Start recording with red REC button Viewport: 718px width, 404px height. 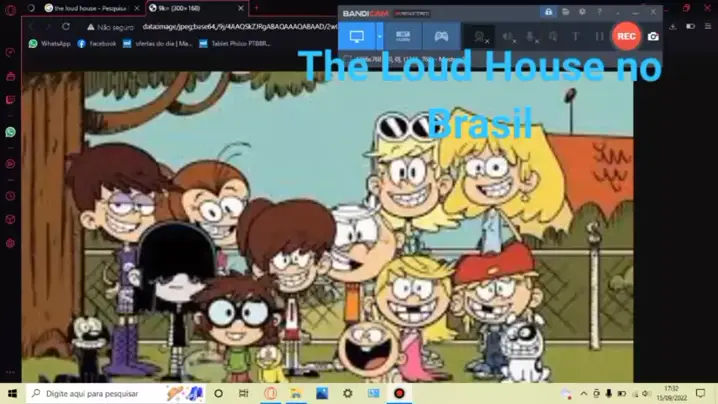626,36
